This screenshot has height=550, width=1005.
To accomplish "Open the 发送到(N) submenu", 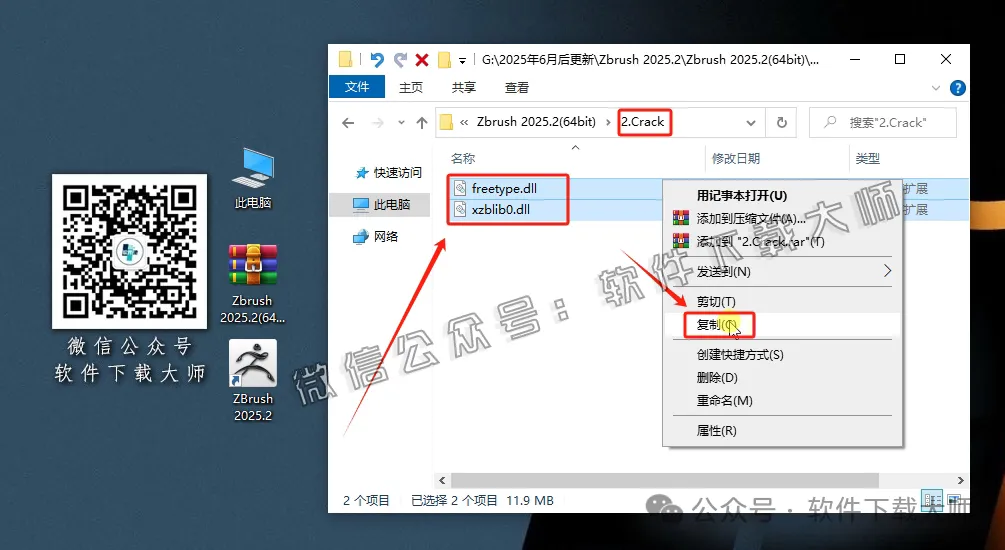I will [783, 272].
